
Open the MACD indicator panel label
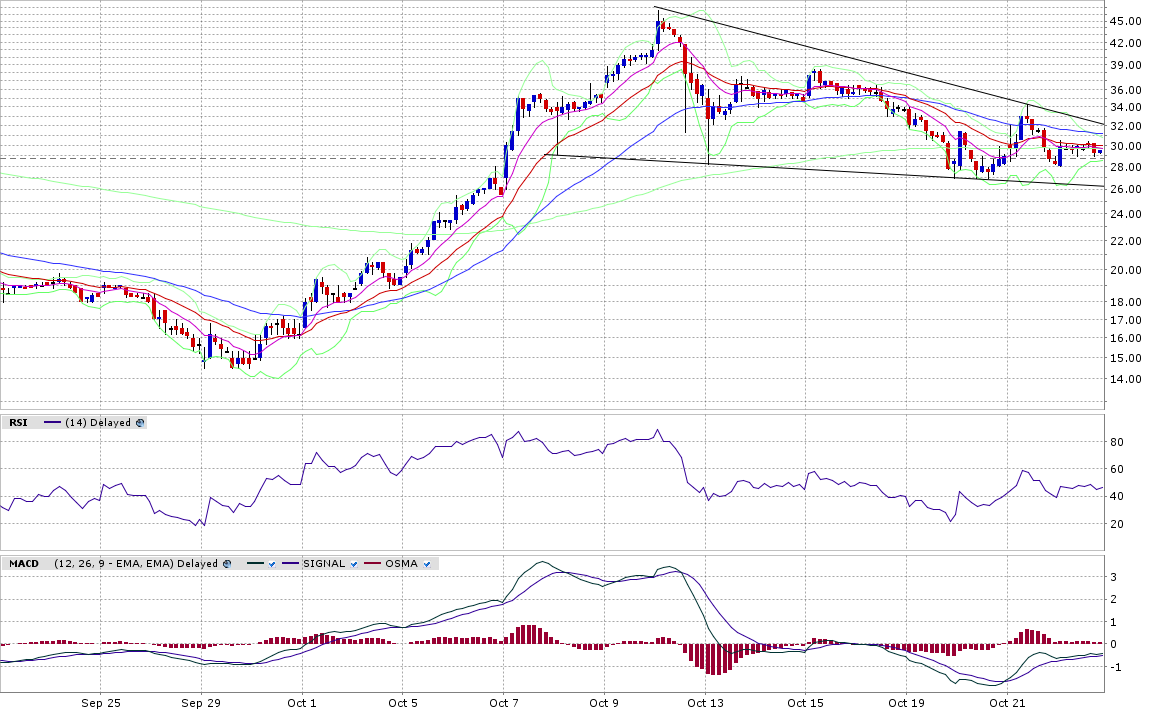[23, 564]
